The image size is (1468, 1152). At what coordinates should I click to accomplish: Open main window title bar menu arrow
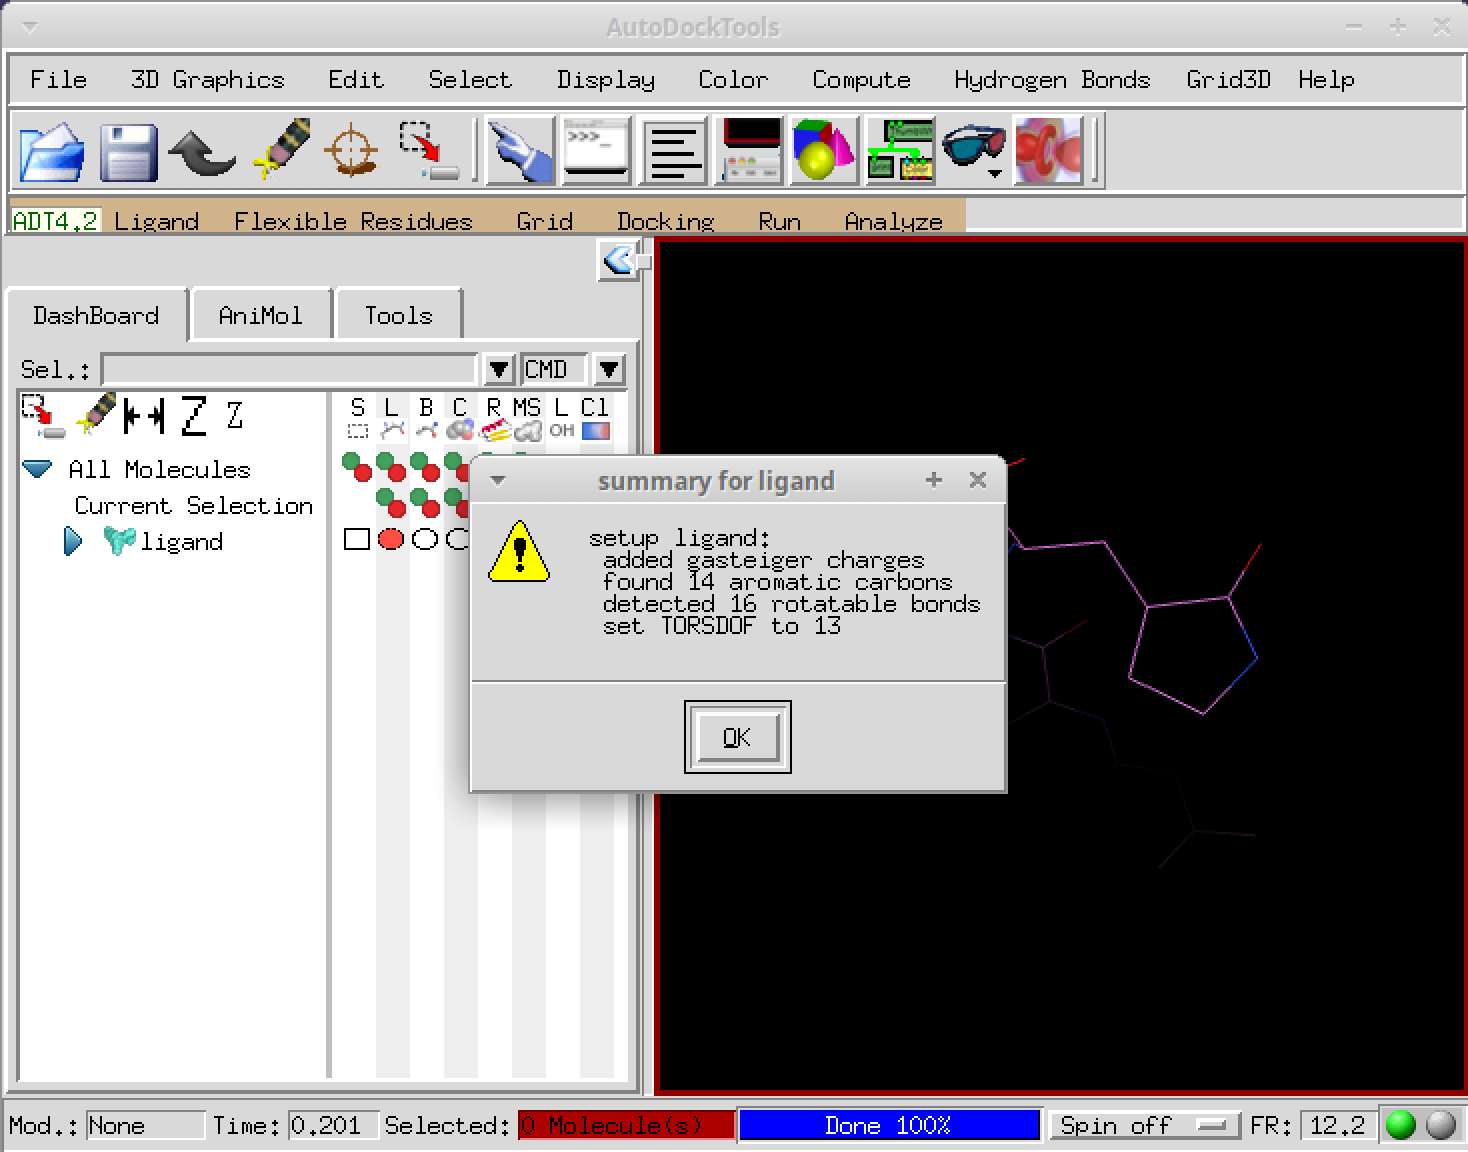pyautogui.click(x=29, y=27)
